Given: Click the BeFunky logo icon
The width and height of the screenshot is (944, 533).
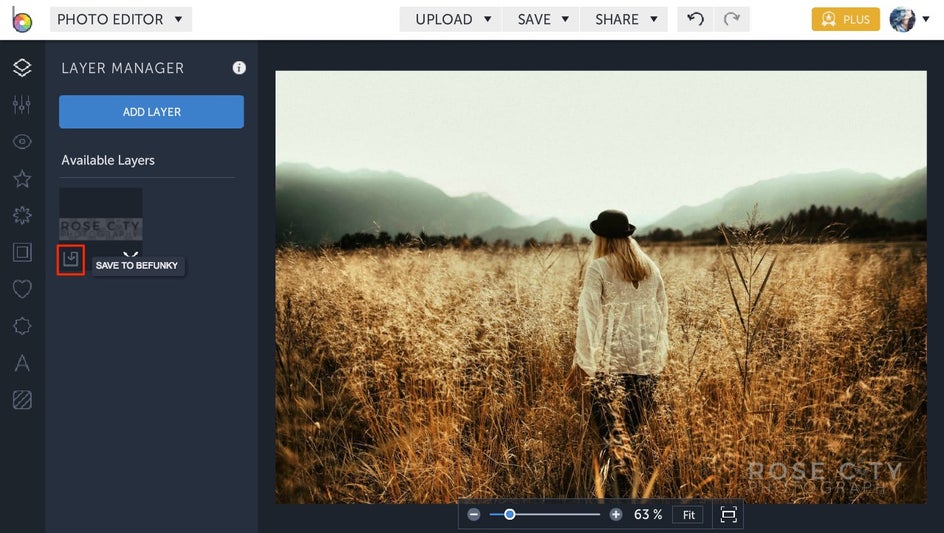Looking at the screenshot, I should tap(22, 19).
